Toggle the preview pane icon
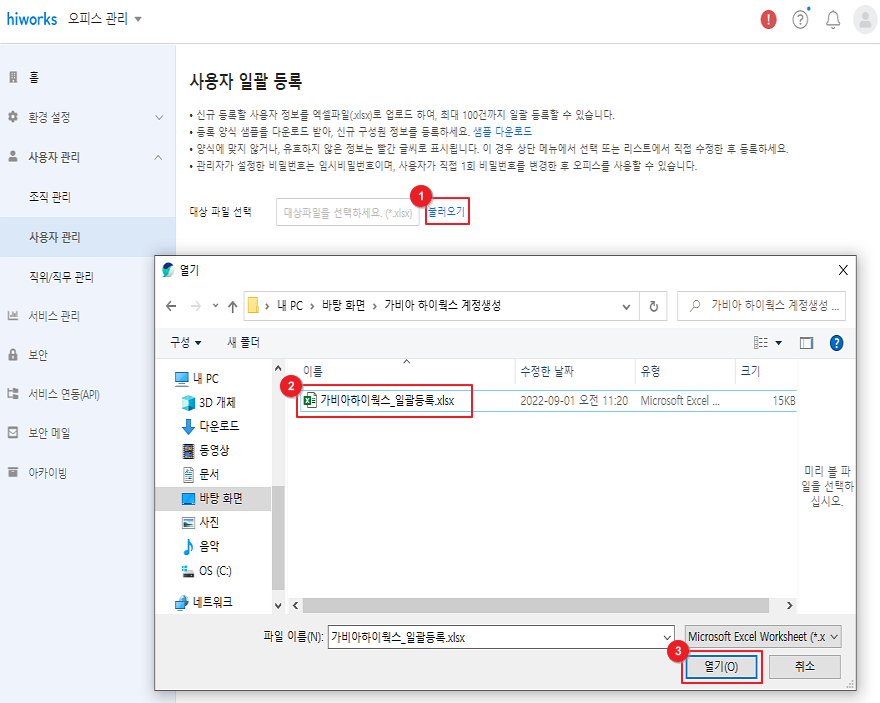The image size is (880, 703). [x=806, y=343]
